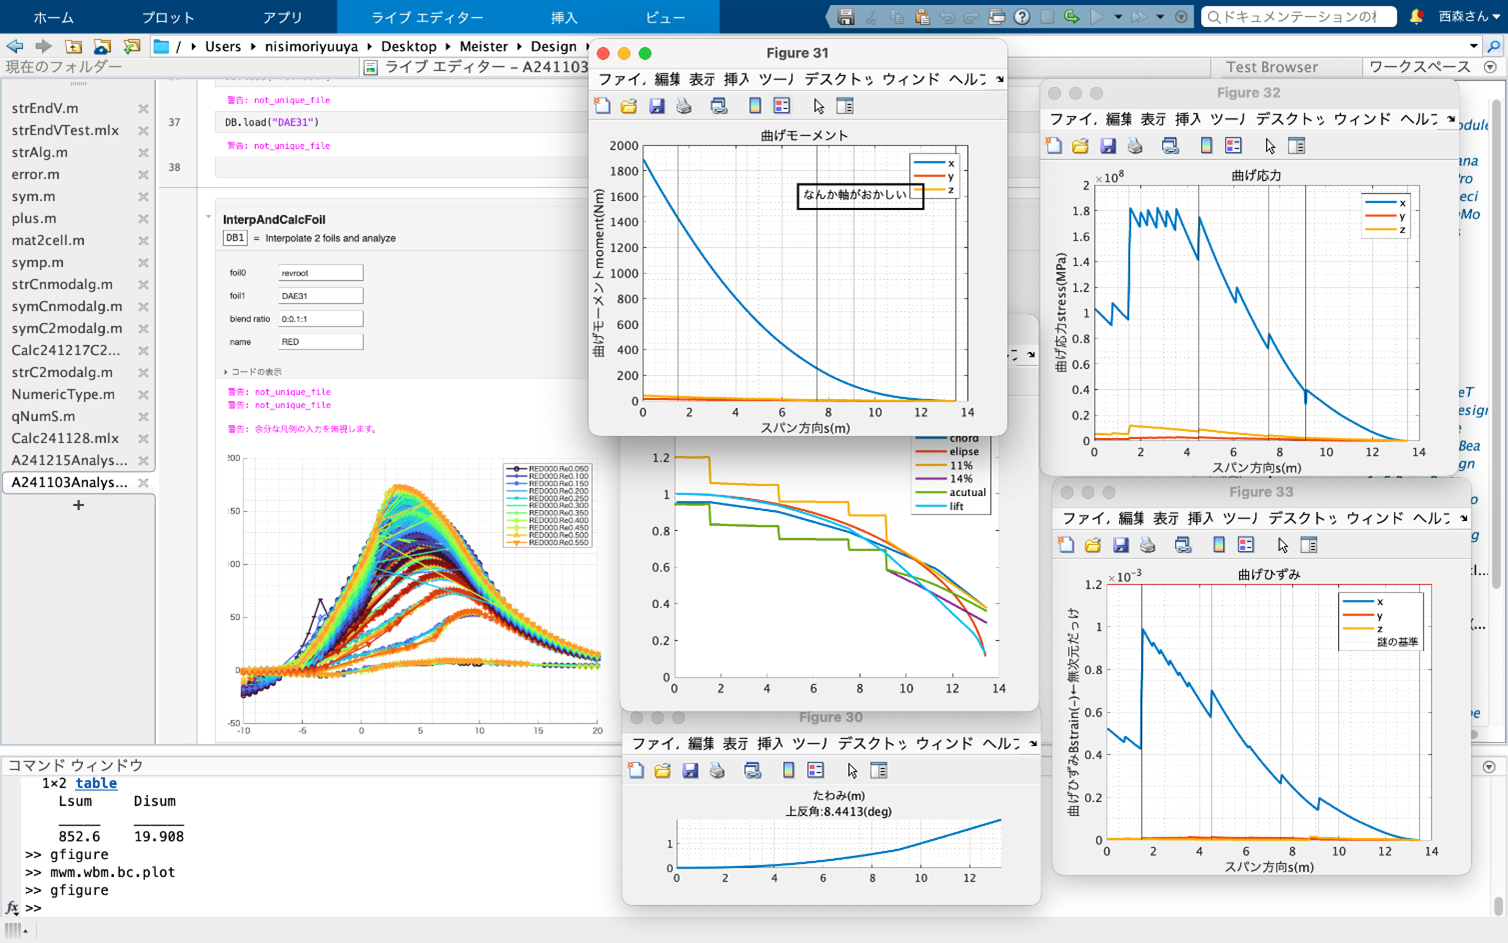Image resolution: width=1508 pixels, height=943 pixels.
Task: Add new file tab with plus
Action: tap(78, 505)
